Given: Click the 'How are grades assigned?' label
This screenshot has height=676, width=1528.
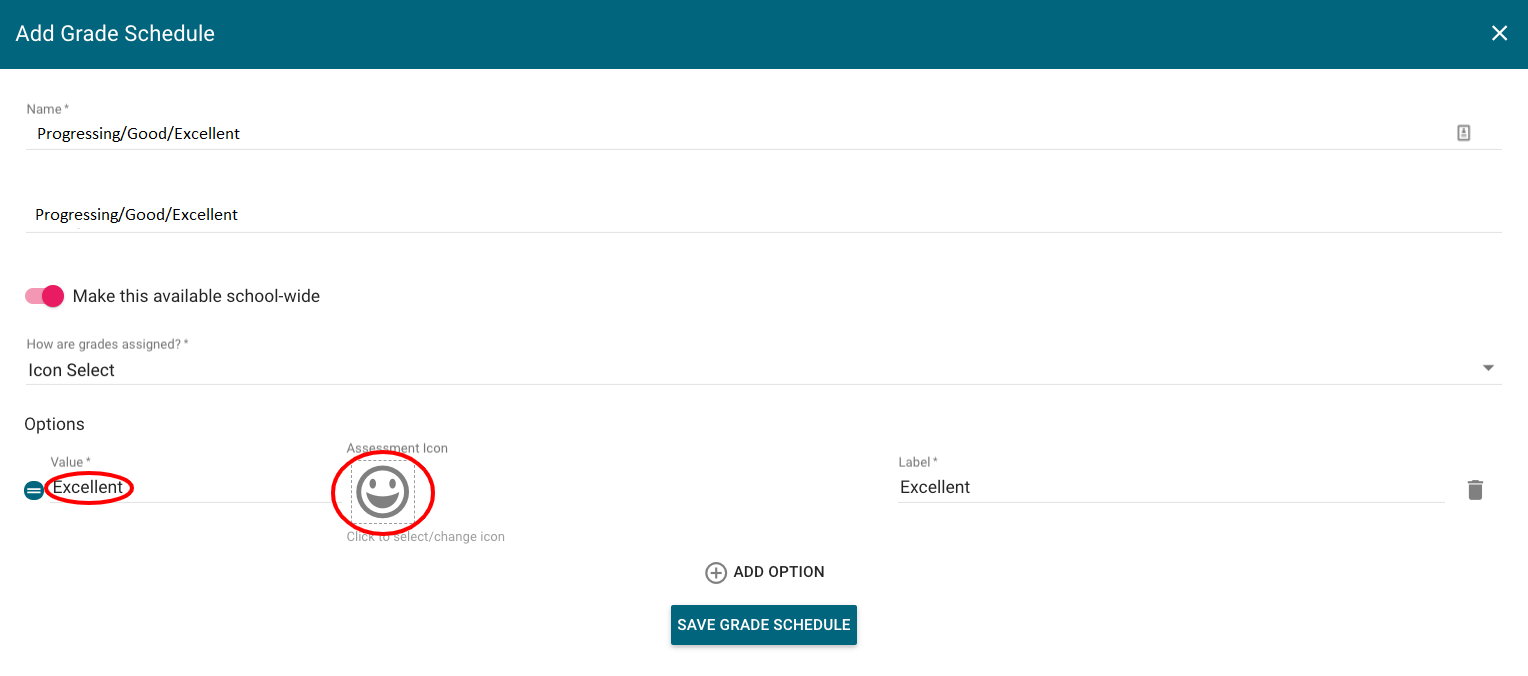Looking at the screenshot, I should pyautogui.click(x=107, y=344).
